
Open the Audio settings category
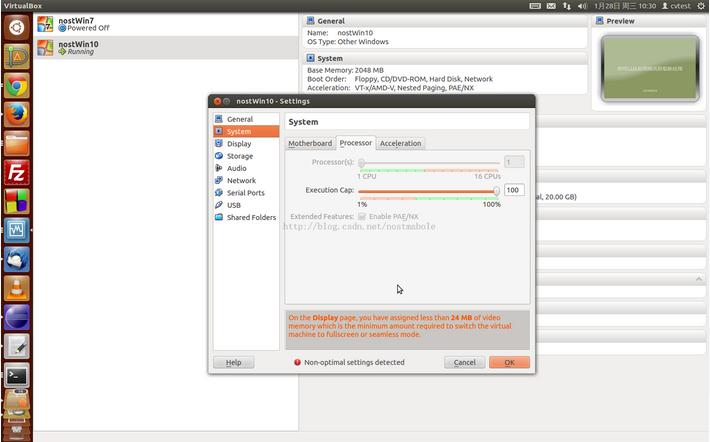click(x=246, y=168)
